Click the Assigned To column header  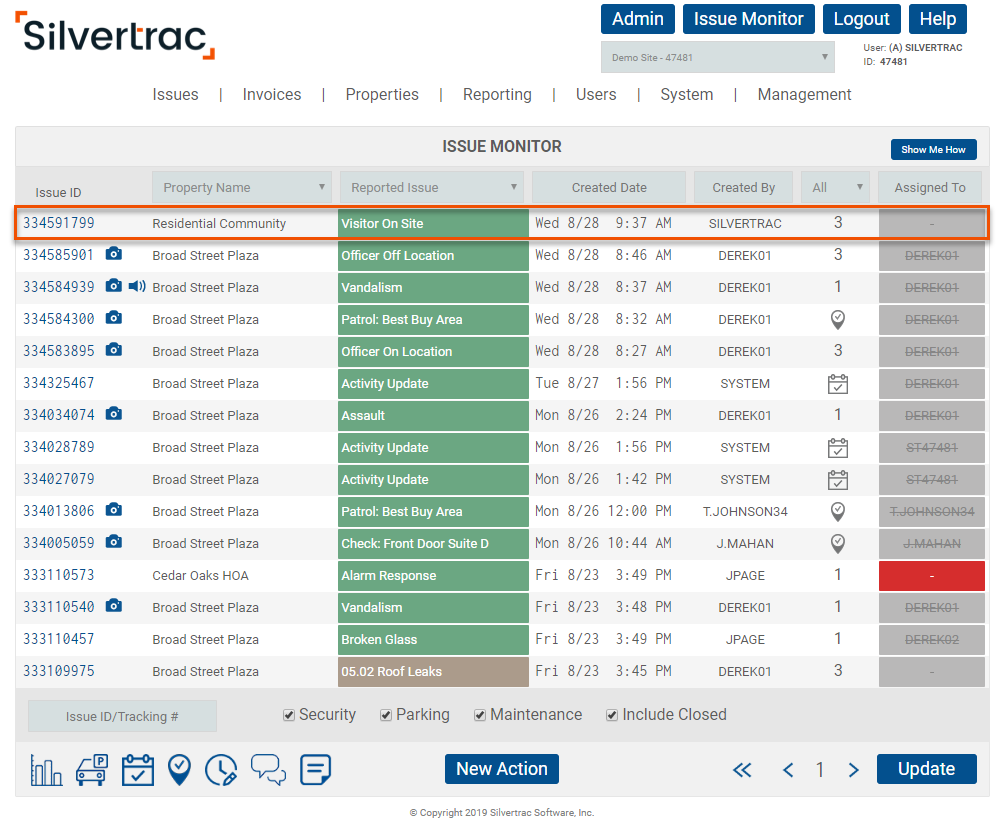929,188
